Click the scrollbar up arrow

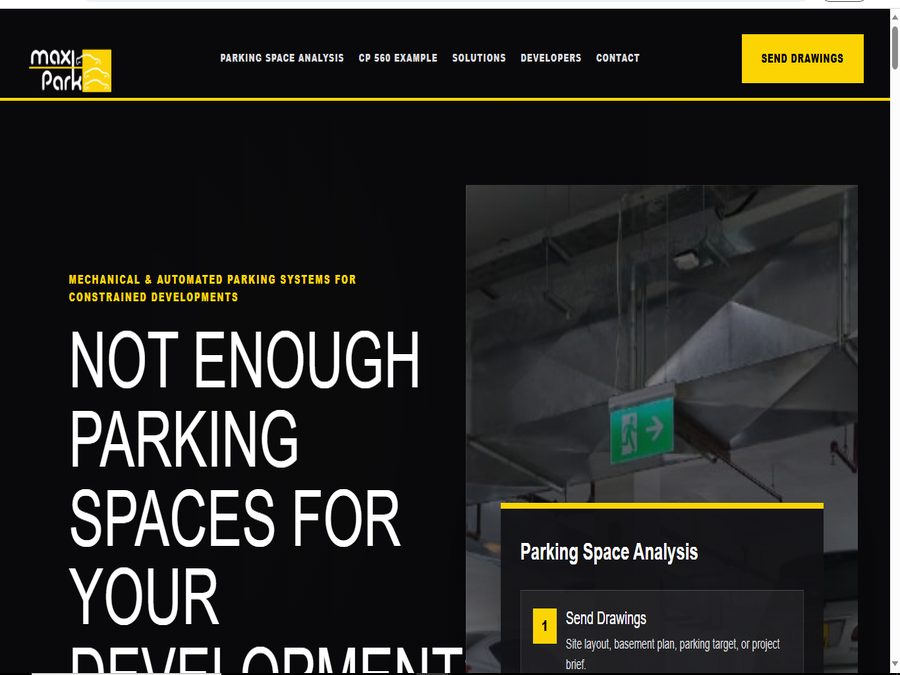click(x=895, y=17)
